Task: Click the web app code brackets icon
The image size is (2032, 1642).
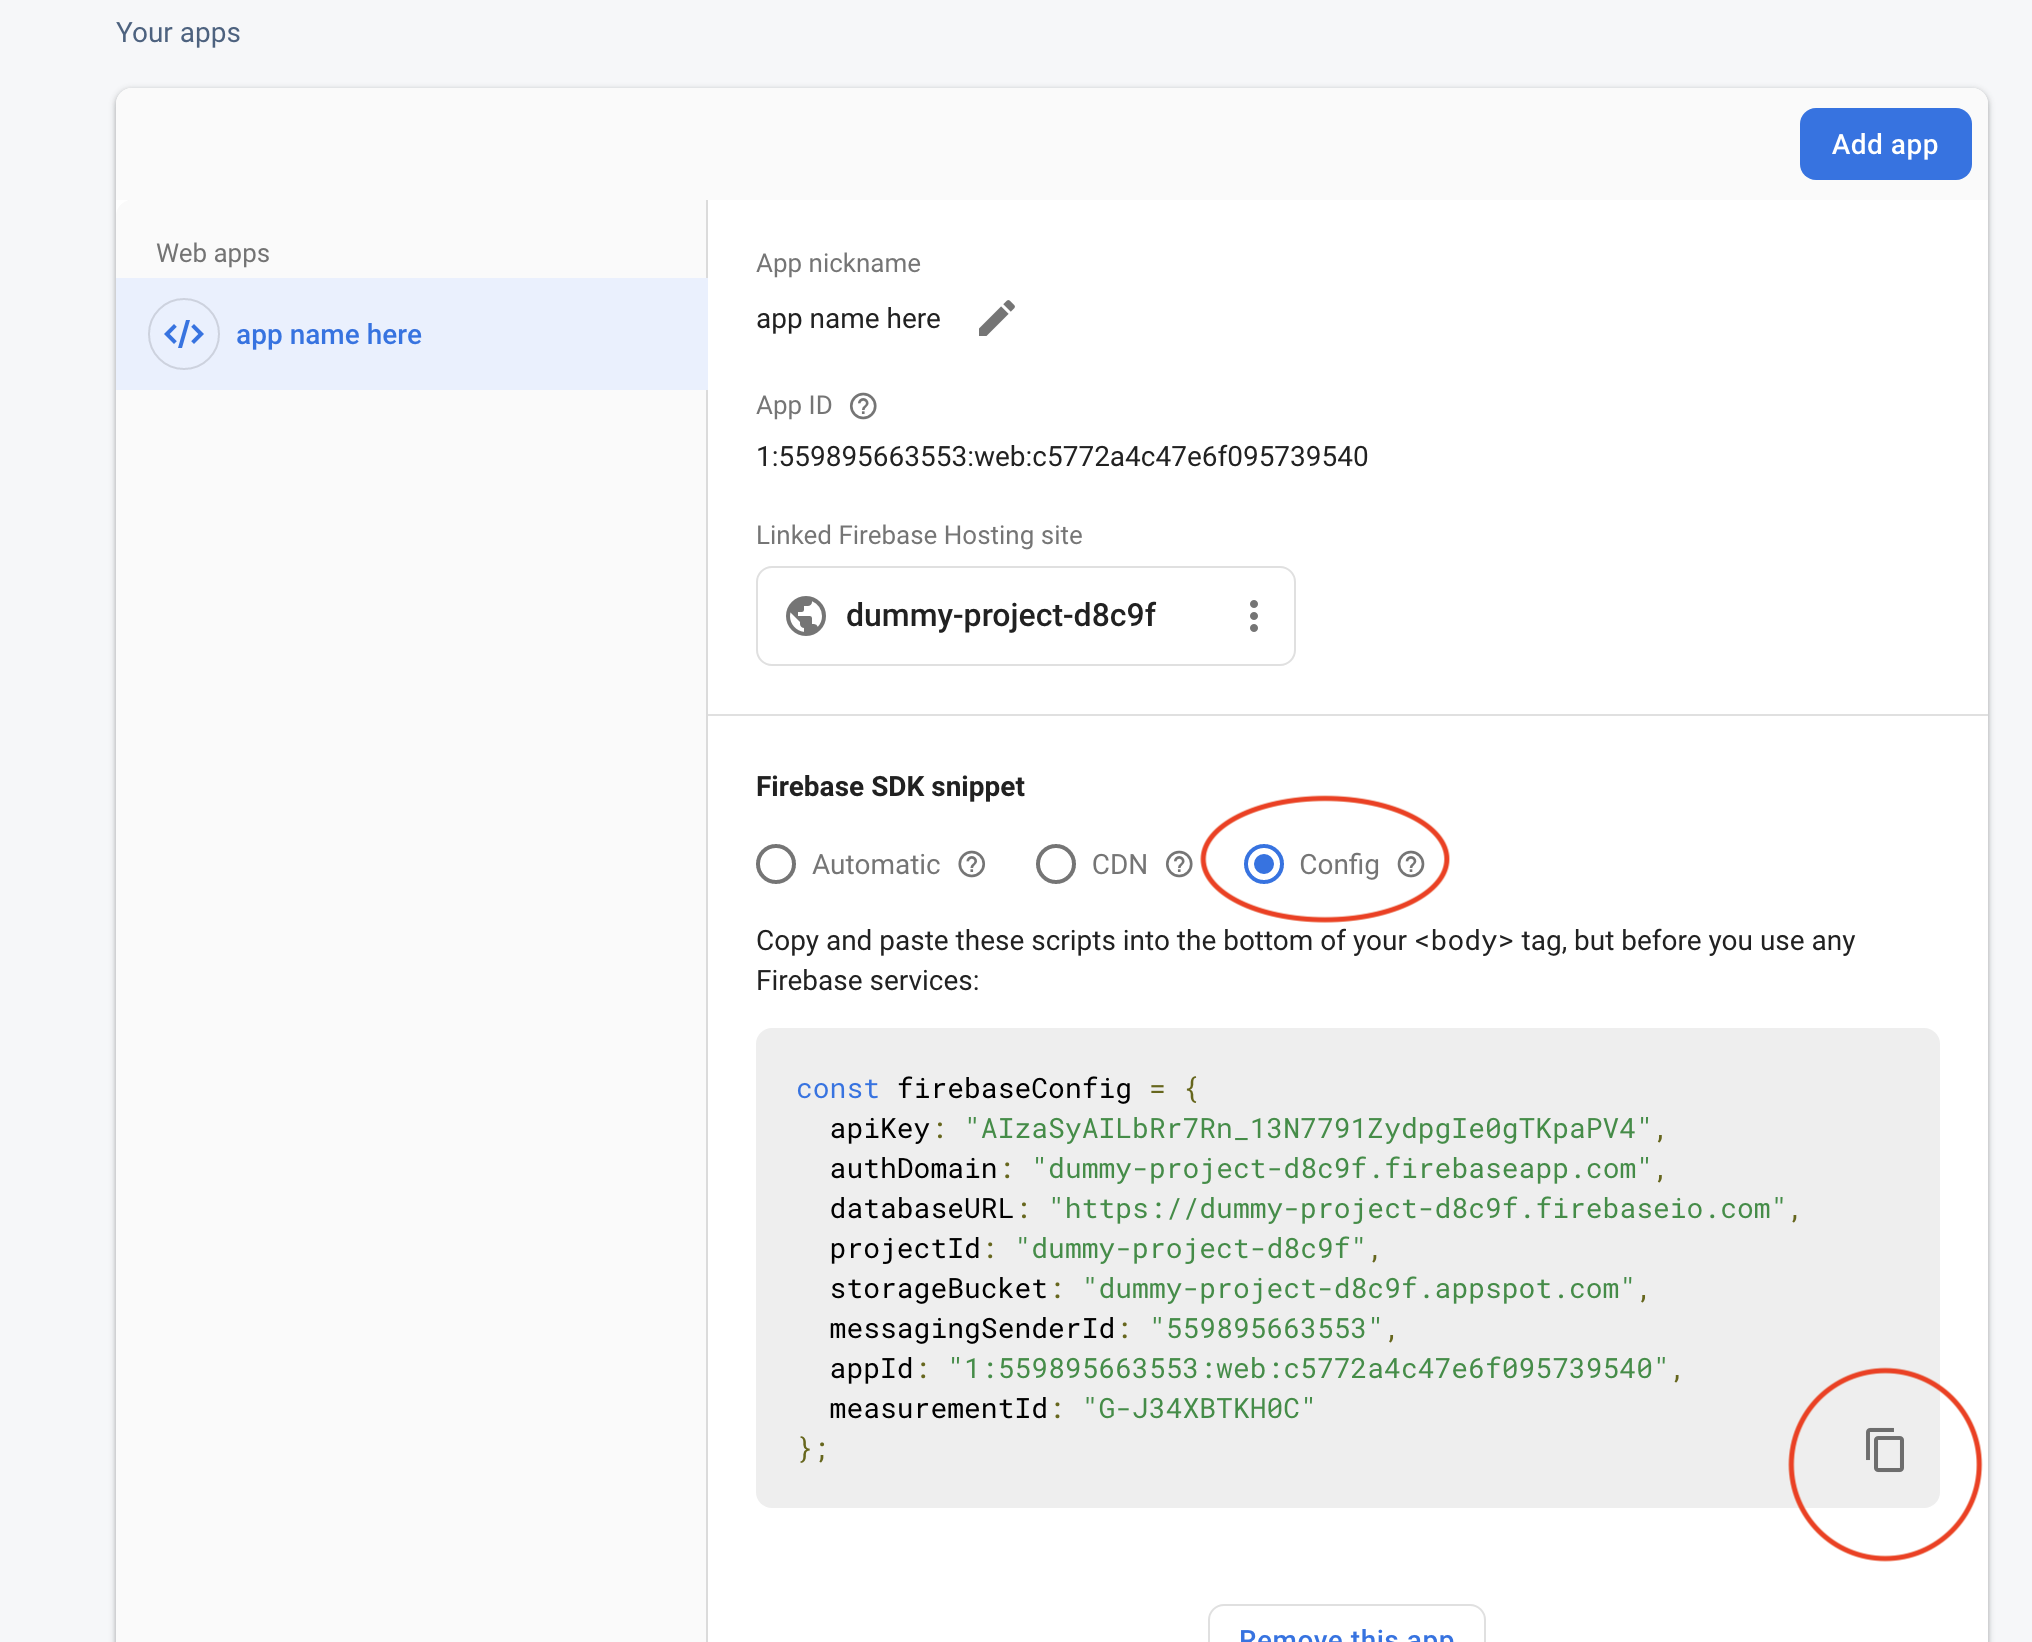Action: tap(184, 334)
